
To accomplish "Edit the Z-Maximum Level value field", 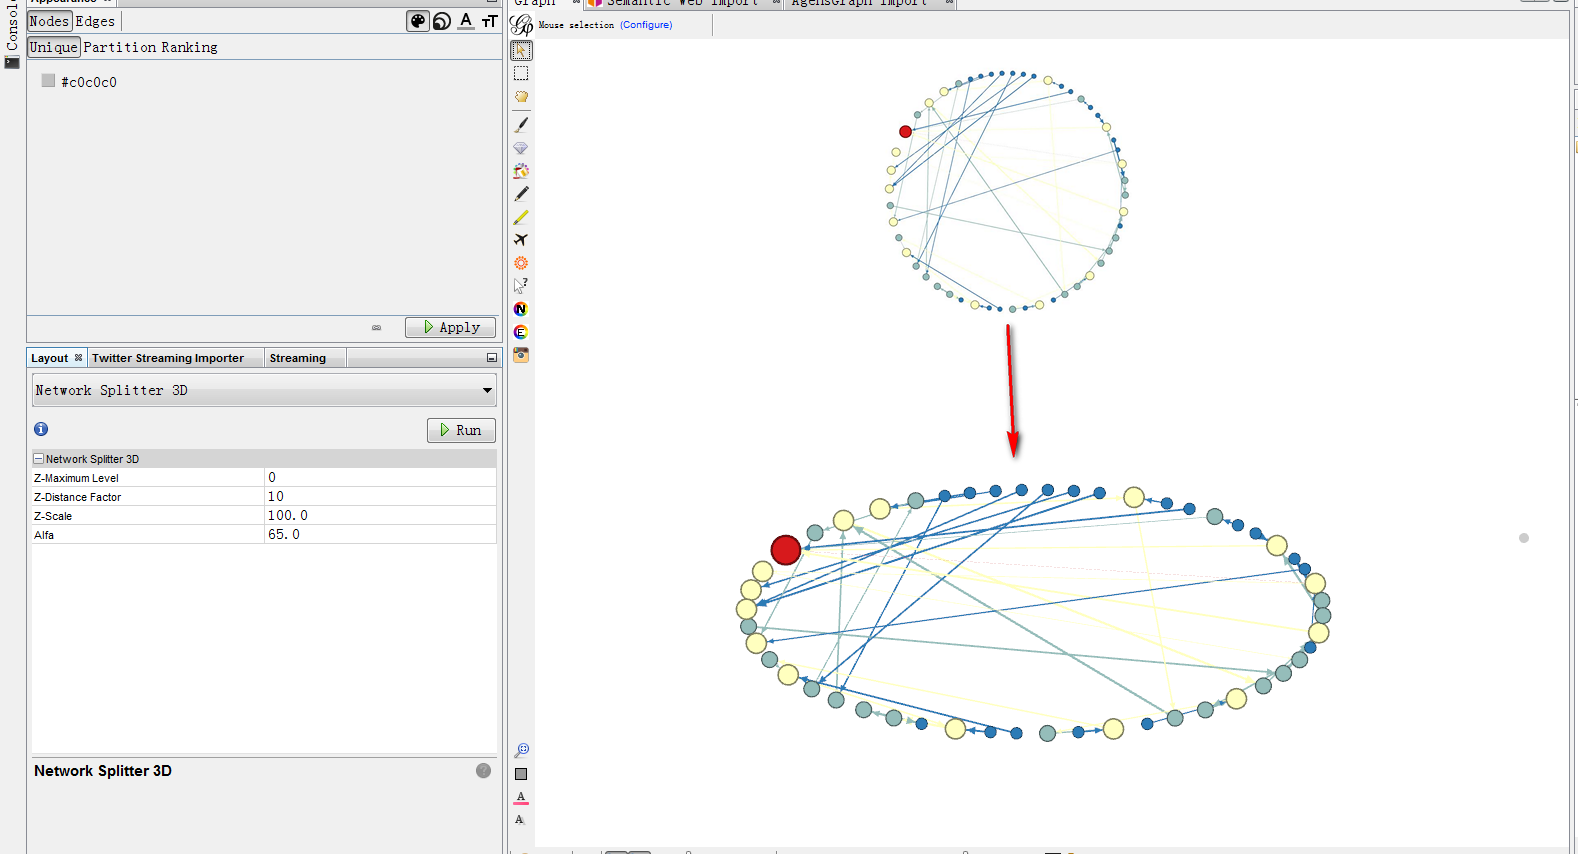I will pyautogui.click(x=380, y=477).
